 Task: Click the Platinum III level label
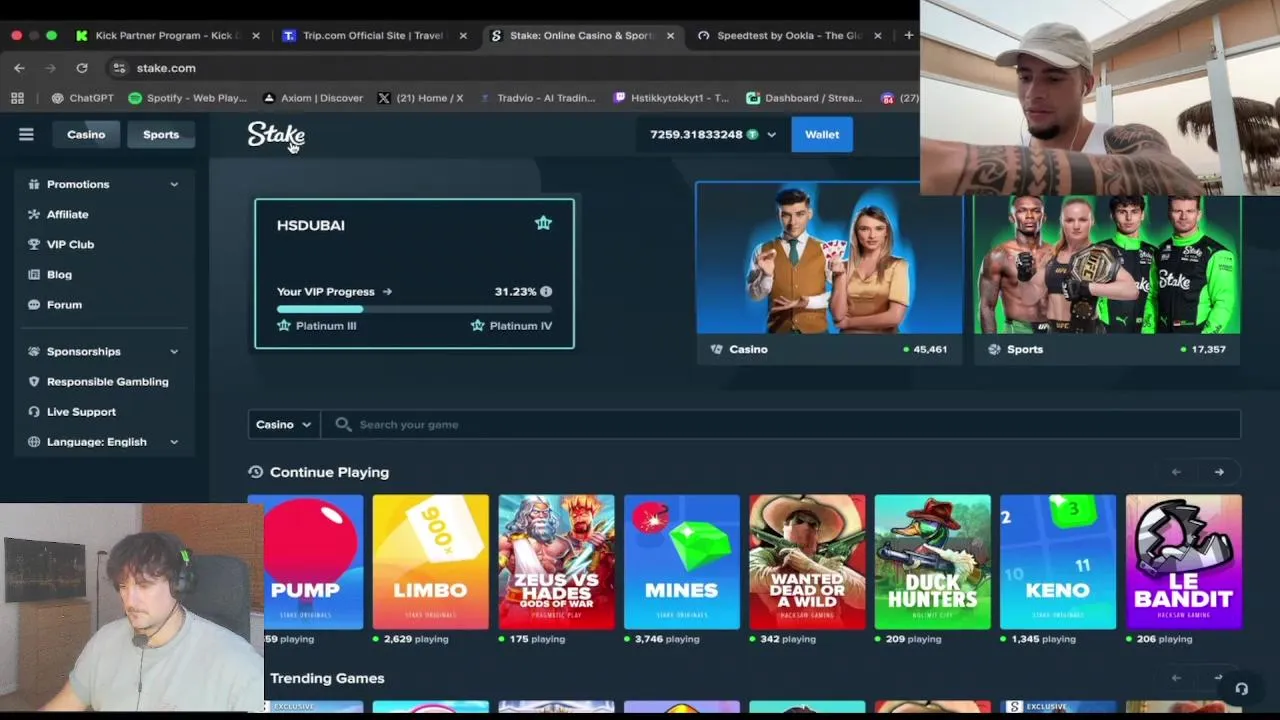(x=326, y=326)
